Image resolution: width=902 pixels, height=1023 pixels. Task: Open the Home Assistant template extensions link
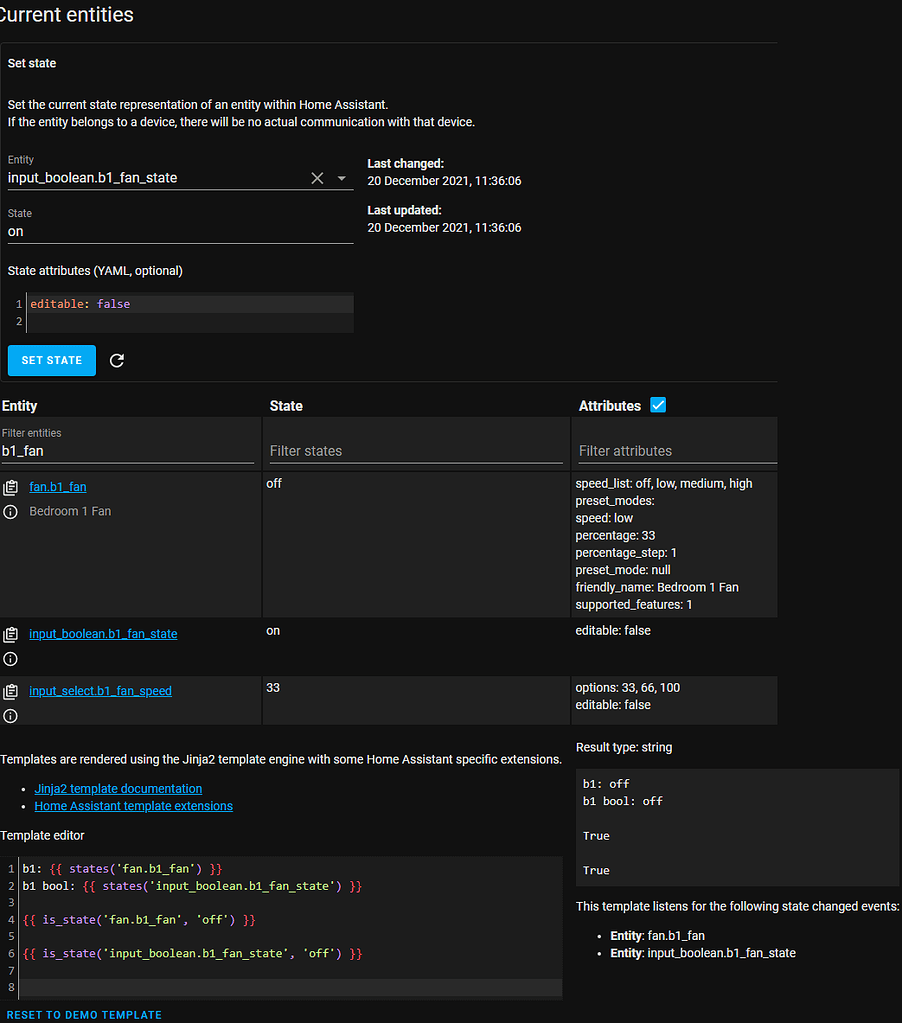coord(133,805)
